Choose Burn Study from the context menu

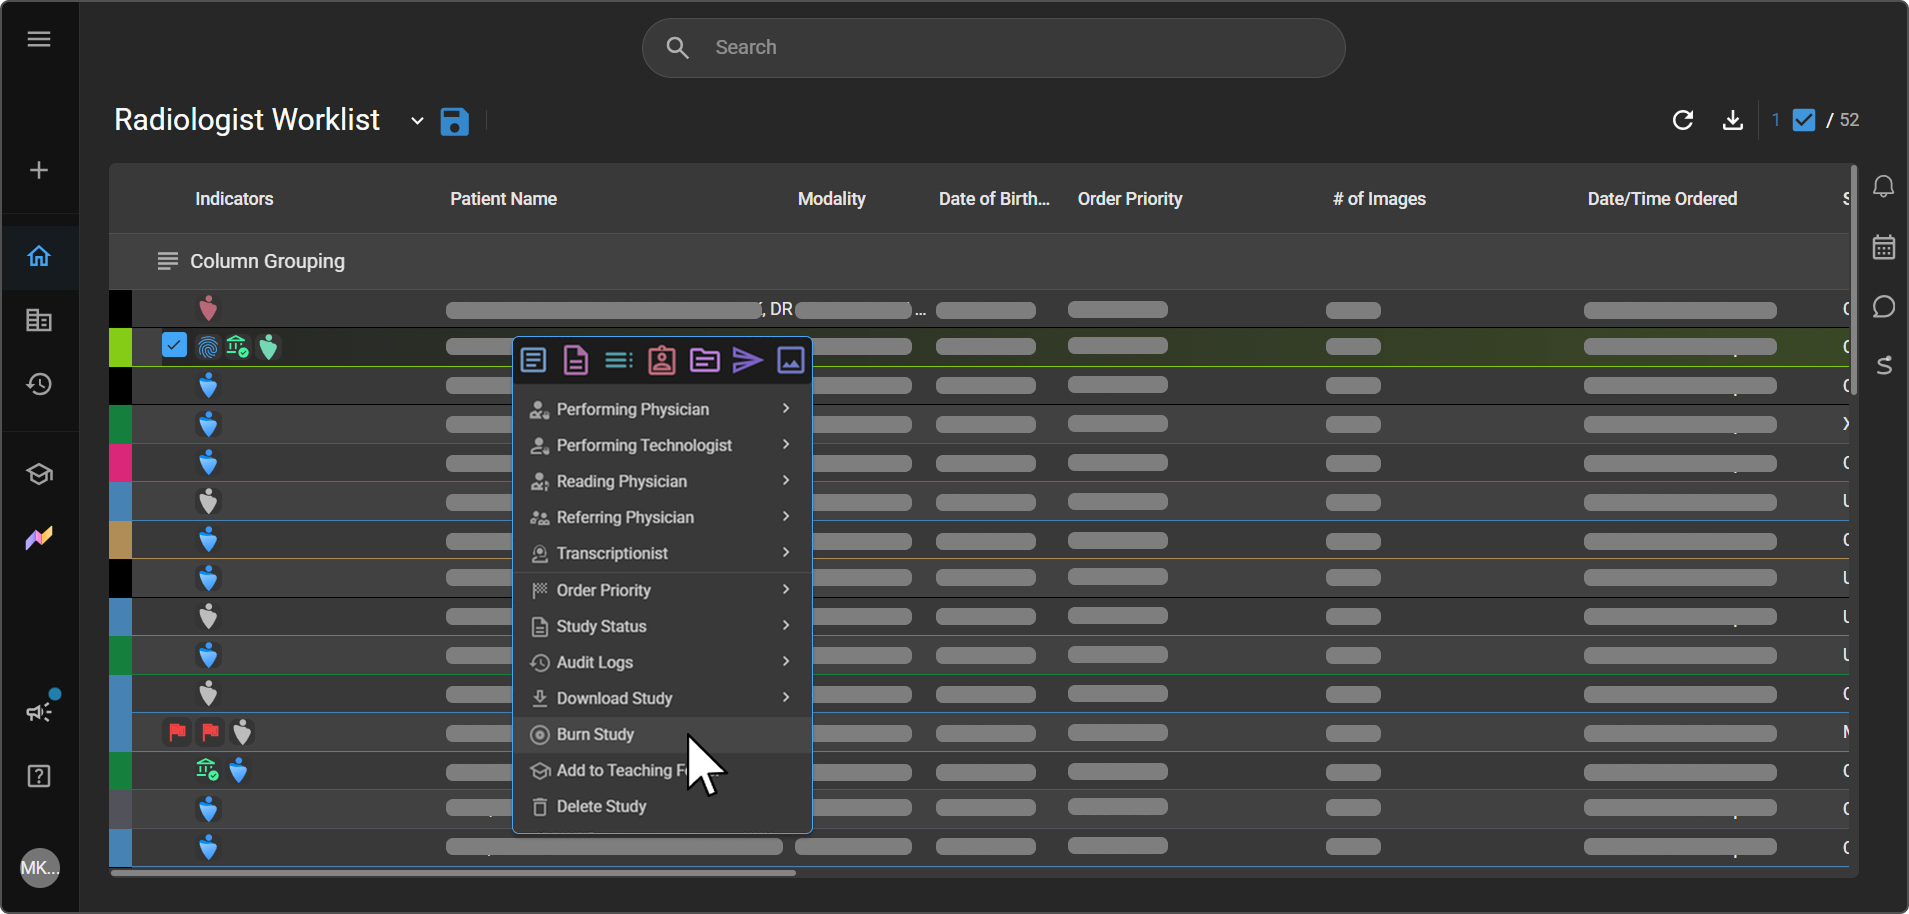(661, 734)
